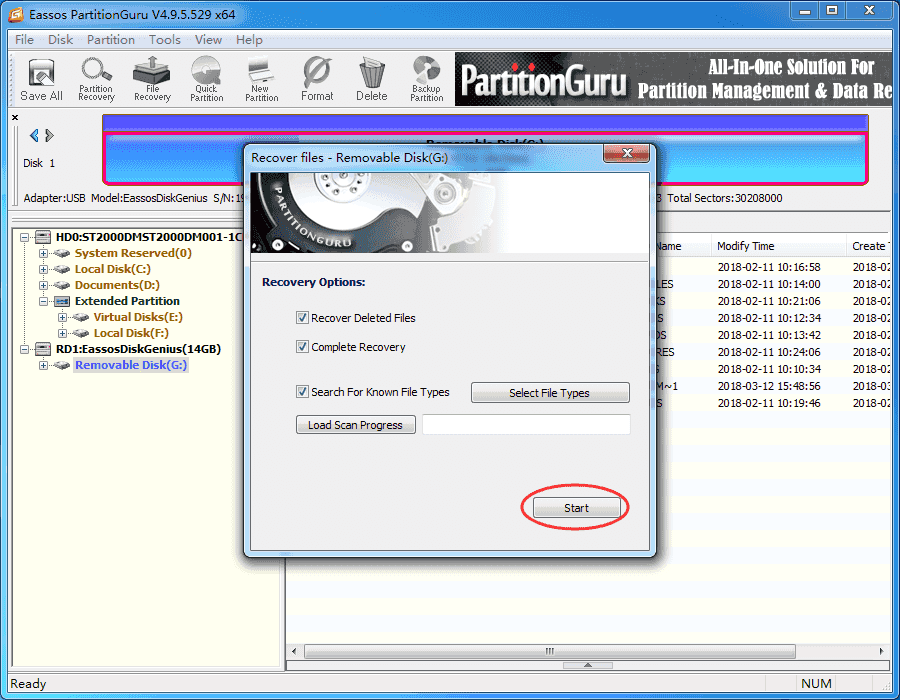Click the Modify Time column header
This screenshot has height=700, width=900.
778,246
